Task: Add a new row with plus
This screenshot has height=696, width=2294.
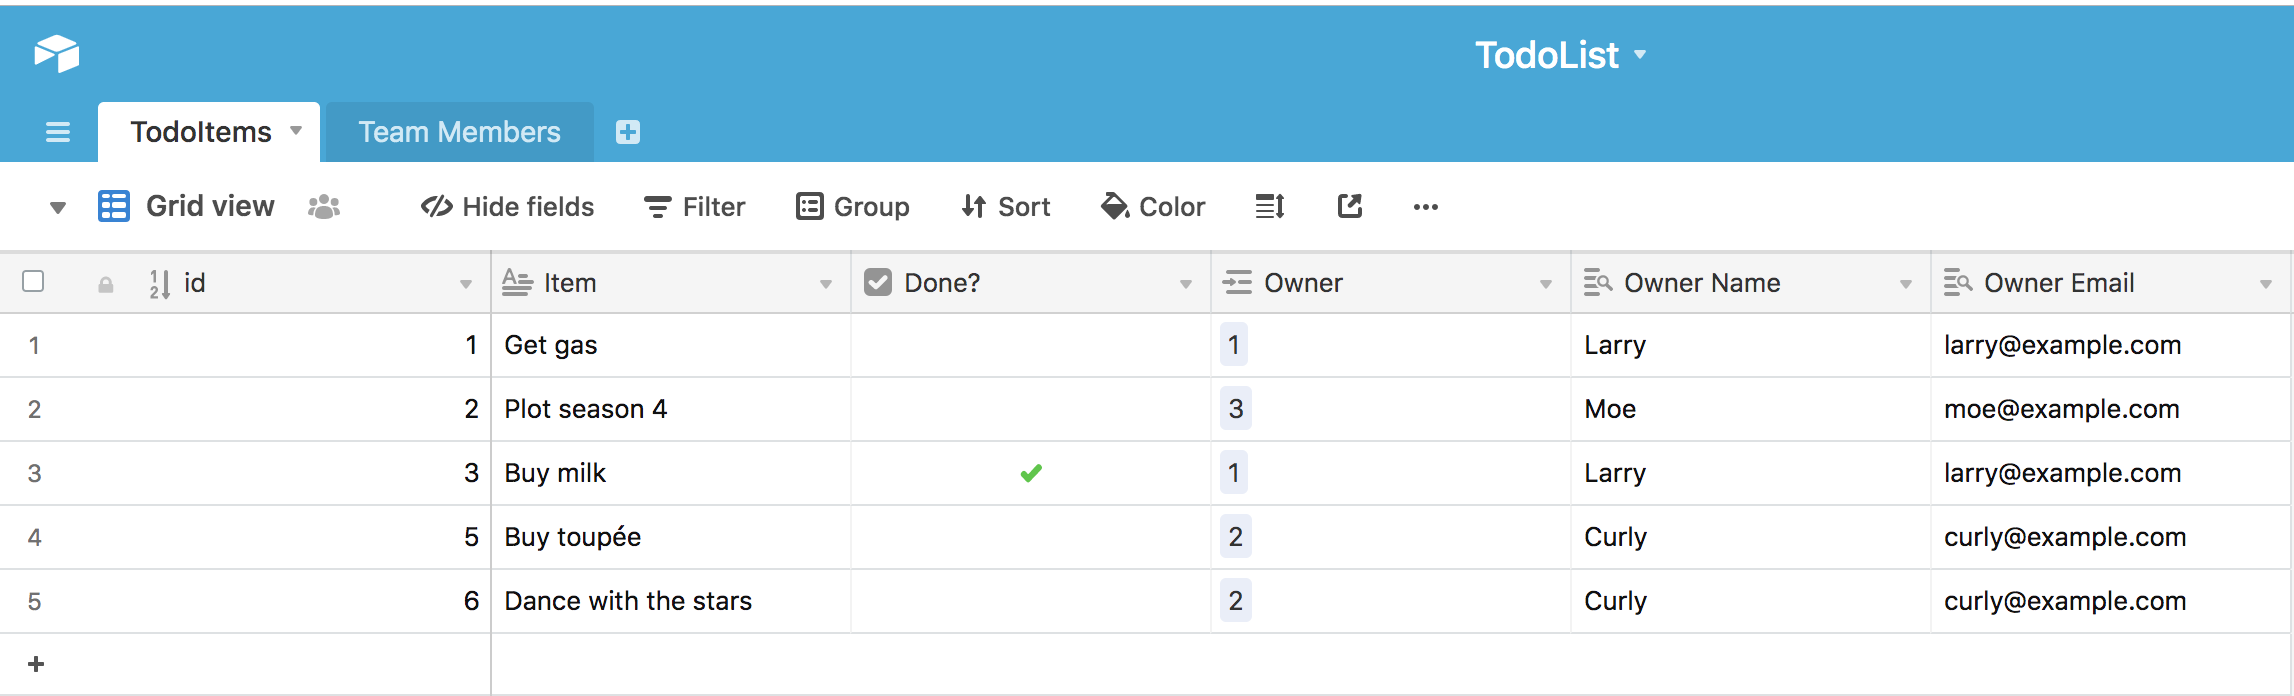Action: tap(36, 664)
